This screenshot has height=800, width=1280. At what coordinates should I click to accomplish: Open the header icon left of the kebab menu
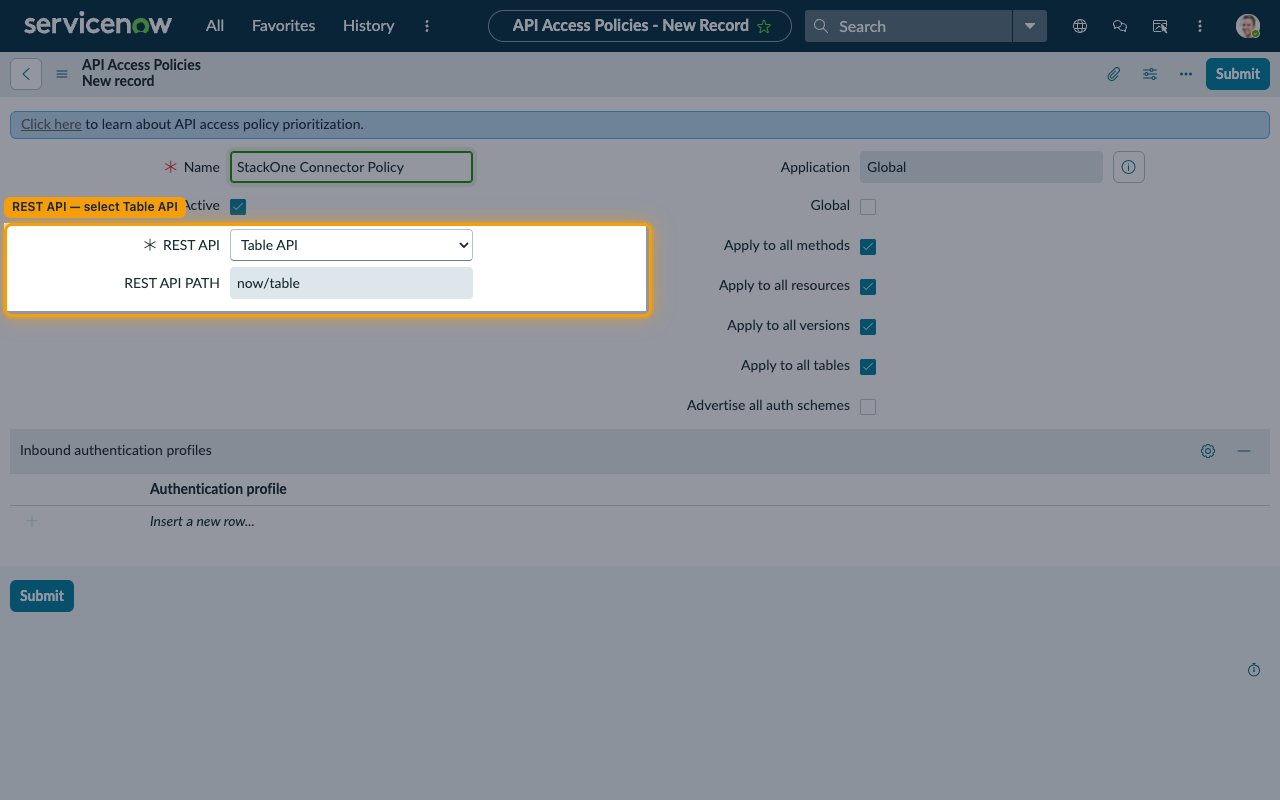1160,27
